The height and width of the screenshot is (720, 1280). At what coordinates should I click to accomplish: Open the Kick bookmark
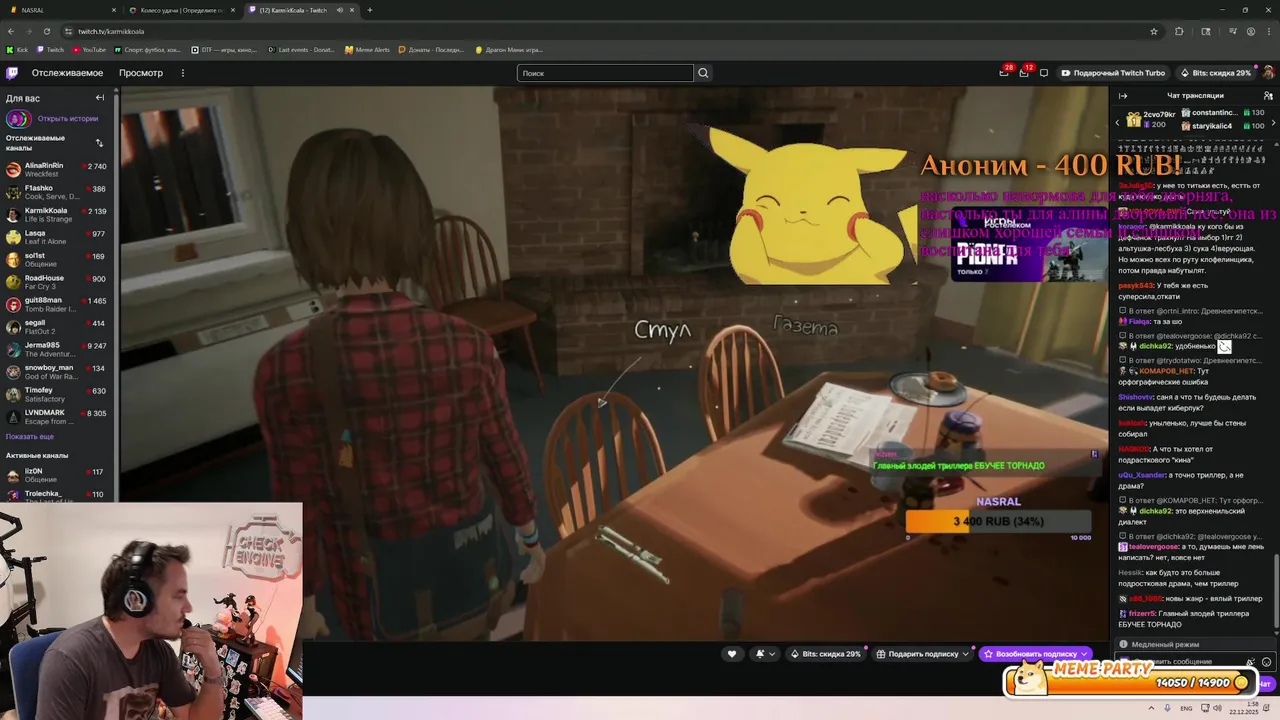pyautogui.click(x=18, y=49)
